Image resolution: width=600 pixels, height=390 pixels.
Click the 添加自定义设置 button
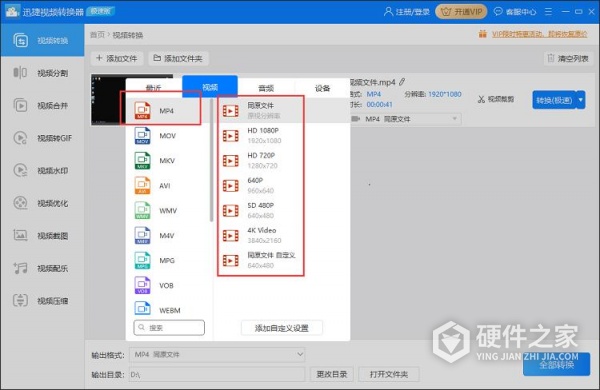coord(282,328)
